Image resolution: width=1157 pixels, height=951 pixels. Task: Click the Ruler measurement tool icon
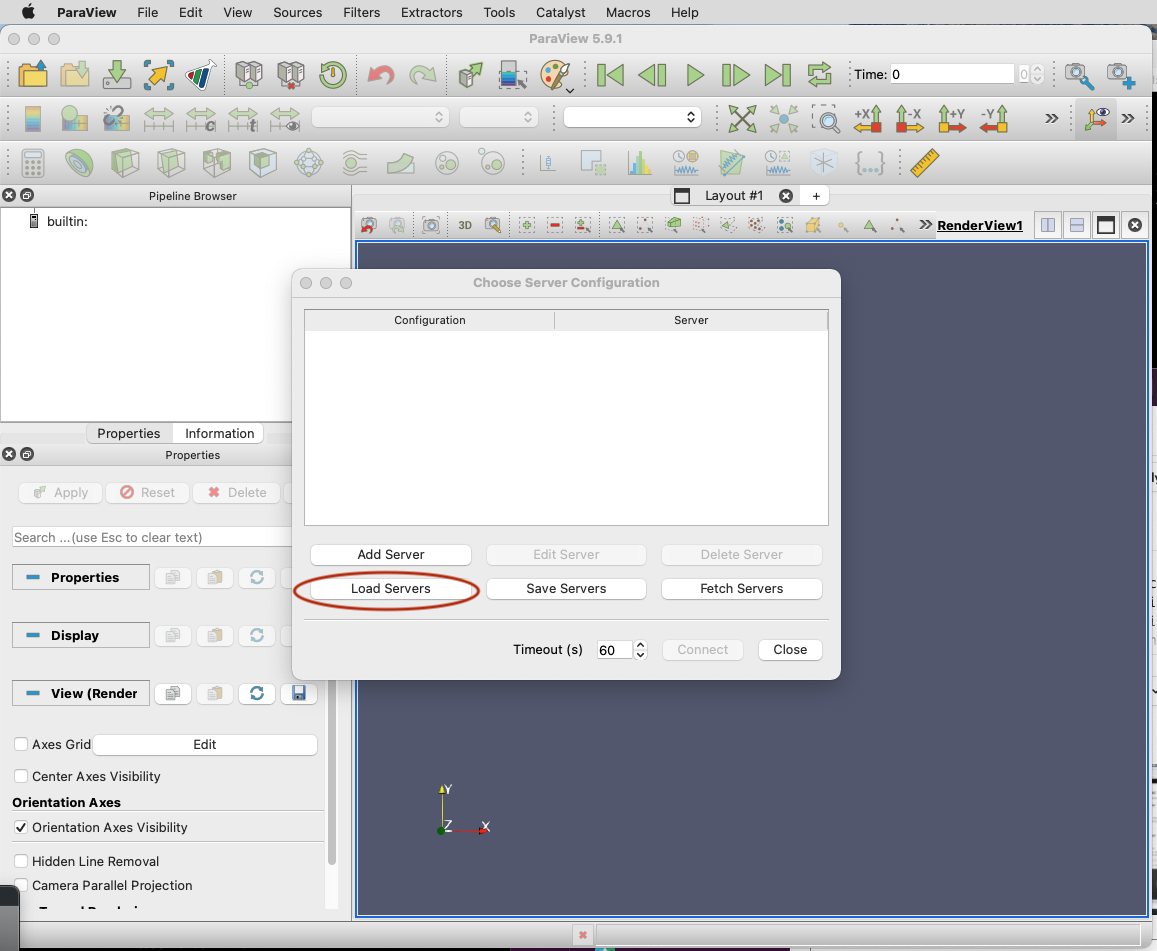click(x=925, y=162)
